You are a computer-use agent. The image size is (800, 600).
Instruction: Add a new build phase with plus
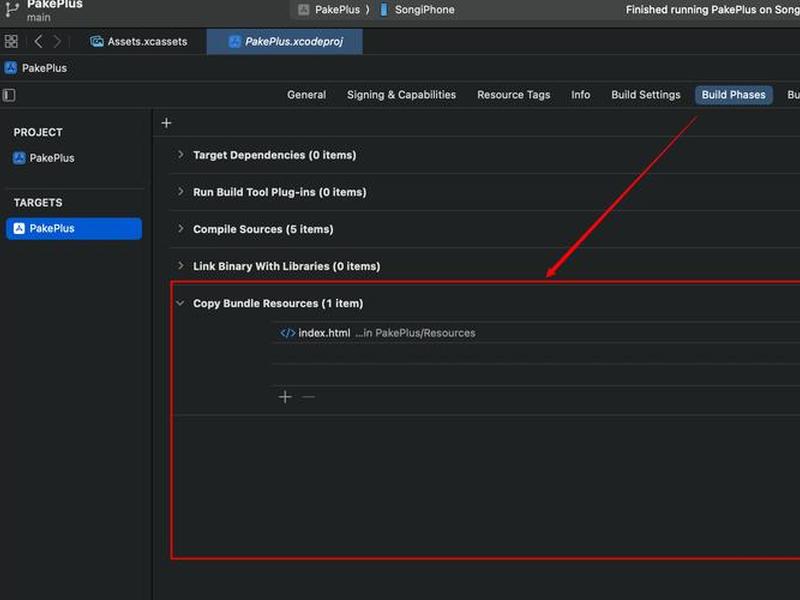(x=166, y=123)
